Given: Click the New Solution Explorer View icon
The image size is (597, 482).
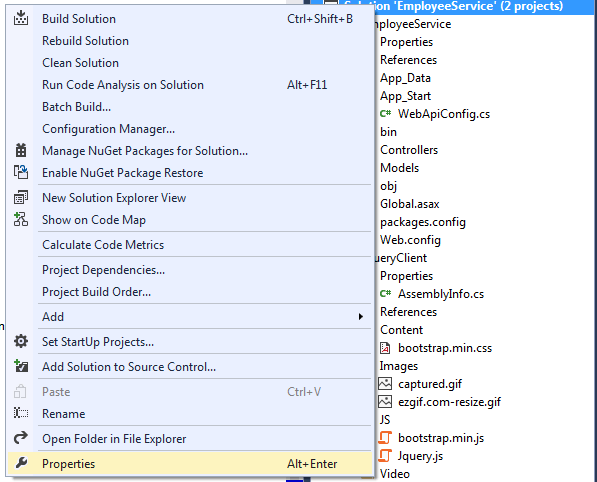Looking at the screenshot, I should pos(21,197).
